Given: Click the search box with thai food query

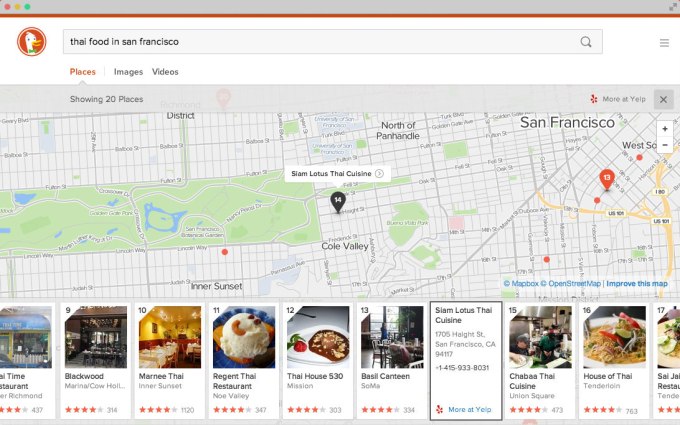Looking at the screenshot, I should pos(333,42).
